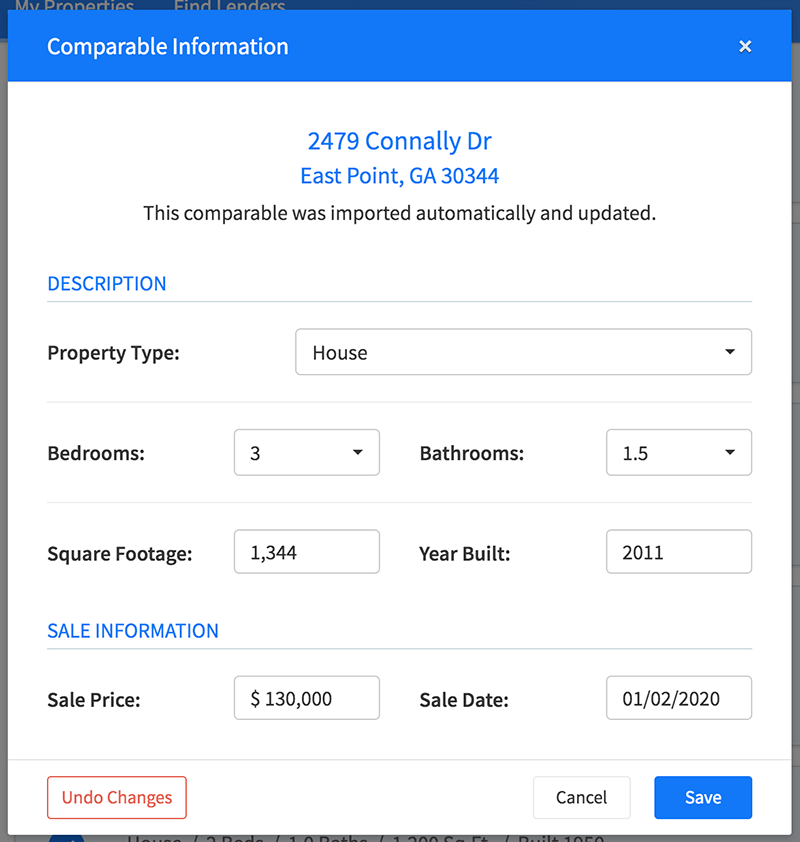Click the Bedrooms dropdown chevron

click(x=361, y=452)
